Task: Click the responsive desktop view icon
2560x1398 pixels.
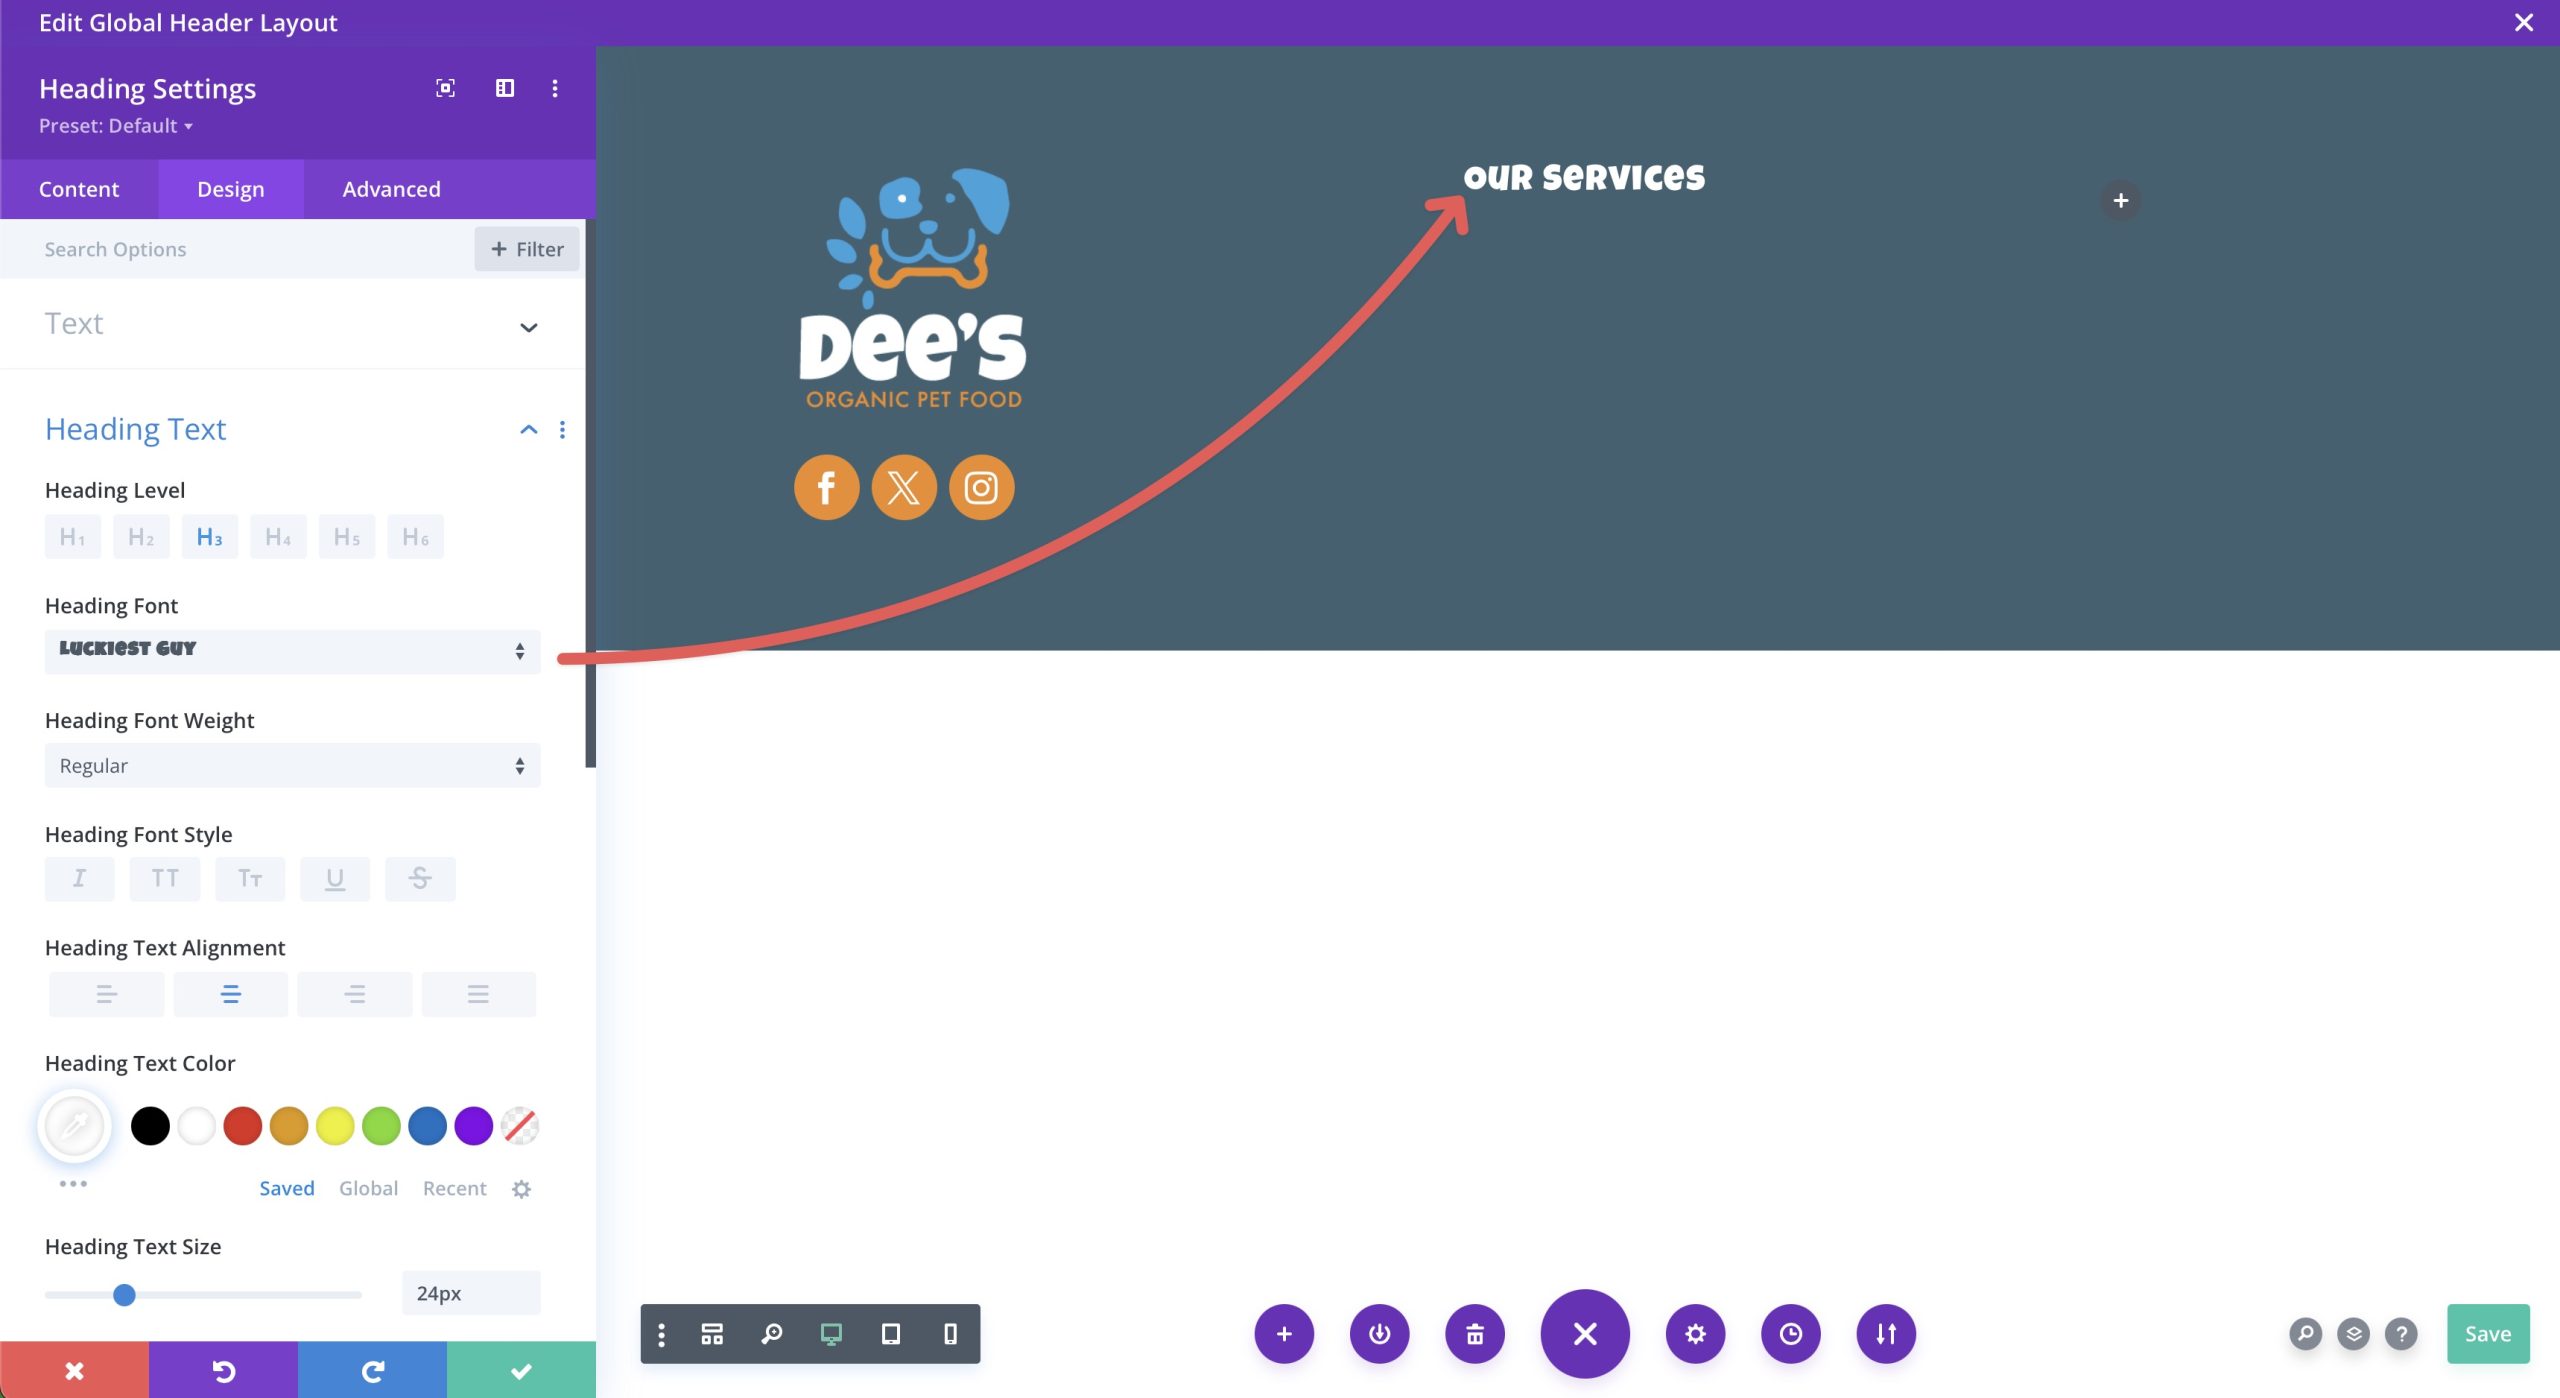Action: click(x=832, y=1334)
